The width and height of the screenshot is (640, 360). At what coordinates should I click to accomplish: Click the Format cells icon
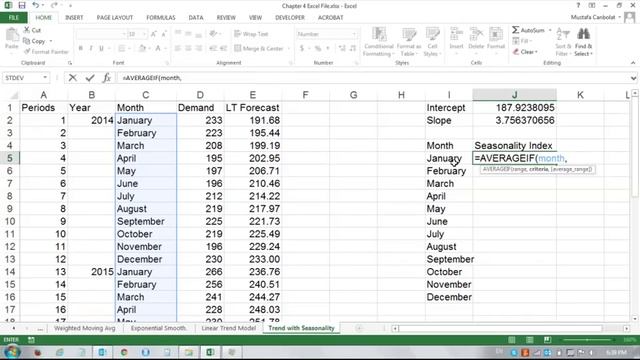(x=496, y=35)
